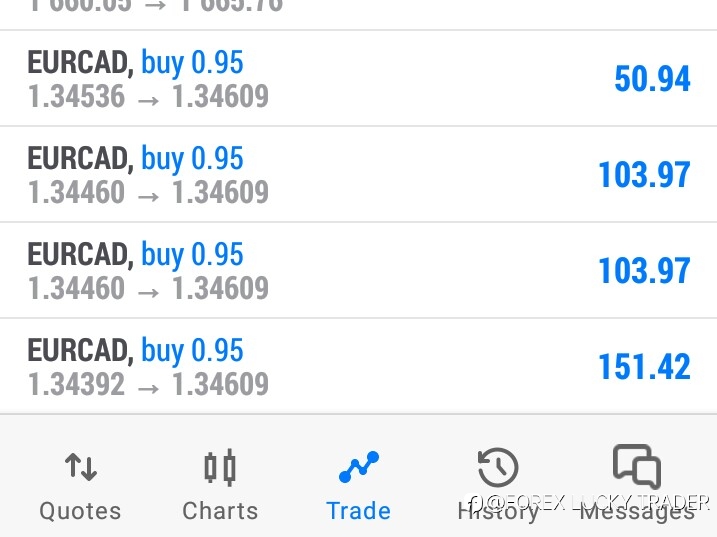Image resolution: width=717 pixels, height=537 pixels.
Task: Switch to the Quotes tab label
Action: [80, 511]
